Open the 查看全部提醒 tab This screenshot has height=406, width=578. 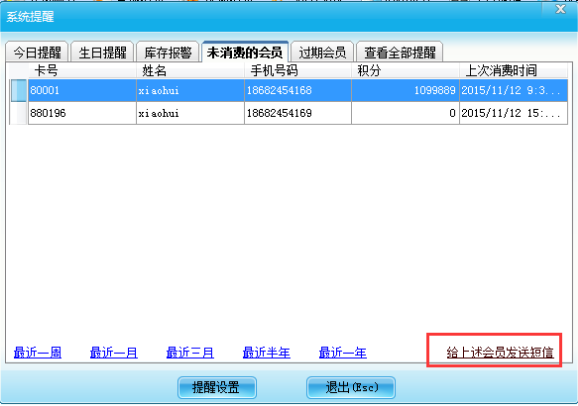(400, 52)
